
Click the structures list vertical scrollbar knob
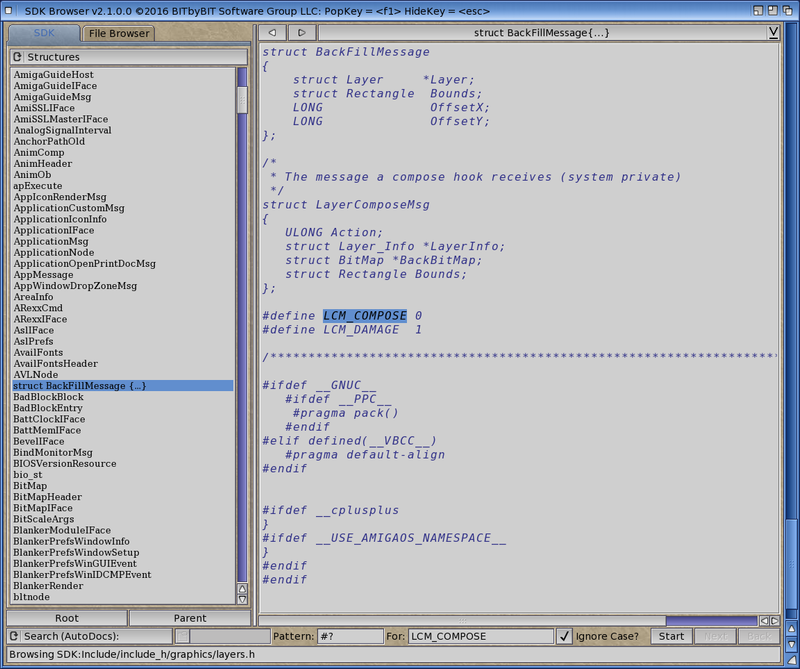click(x=242, y=100)
